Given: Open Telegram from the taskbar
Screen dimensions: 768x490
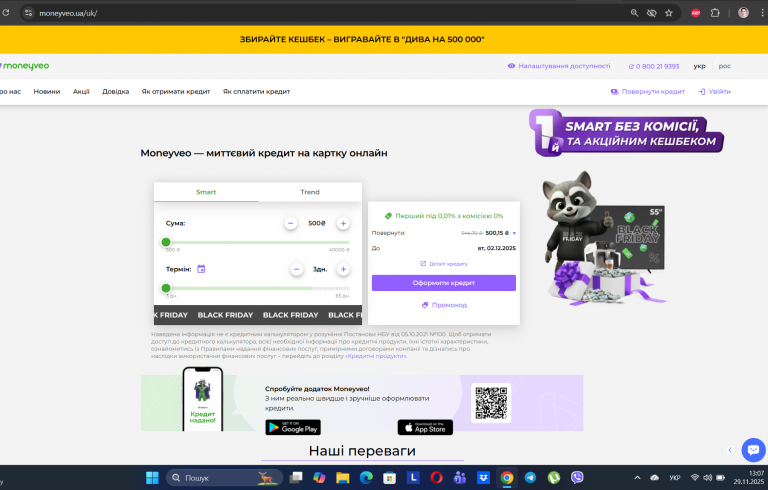Looking at the screenshot, I should coord(530,477).
